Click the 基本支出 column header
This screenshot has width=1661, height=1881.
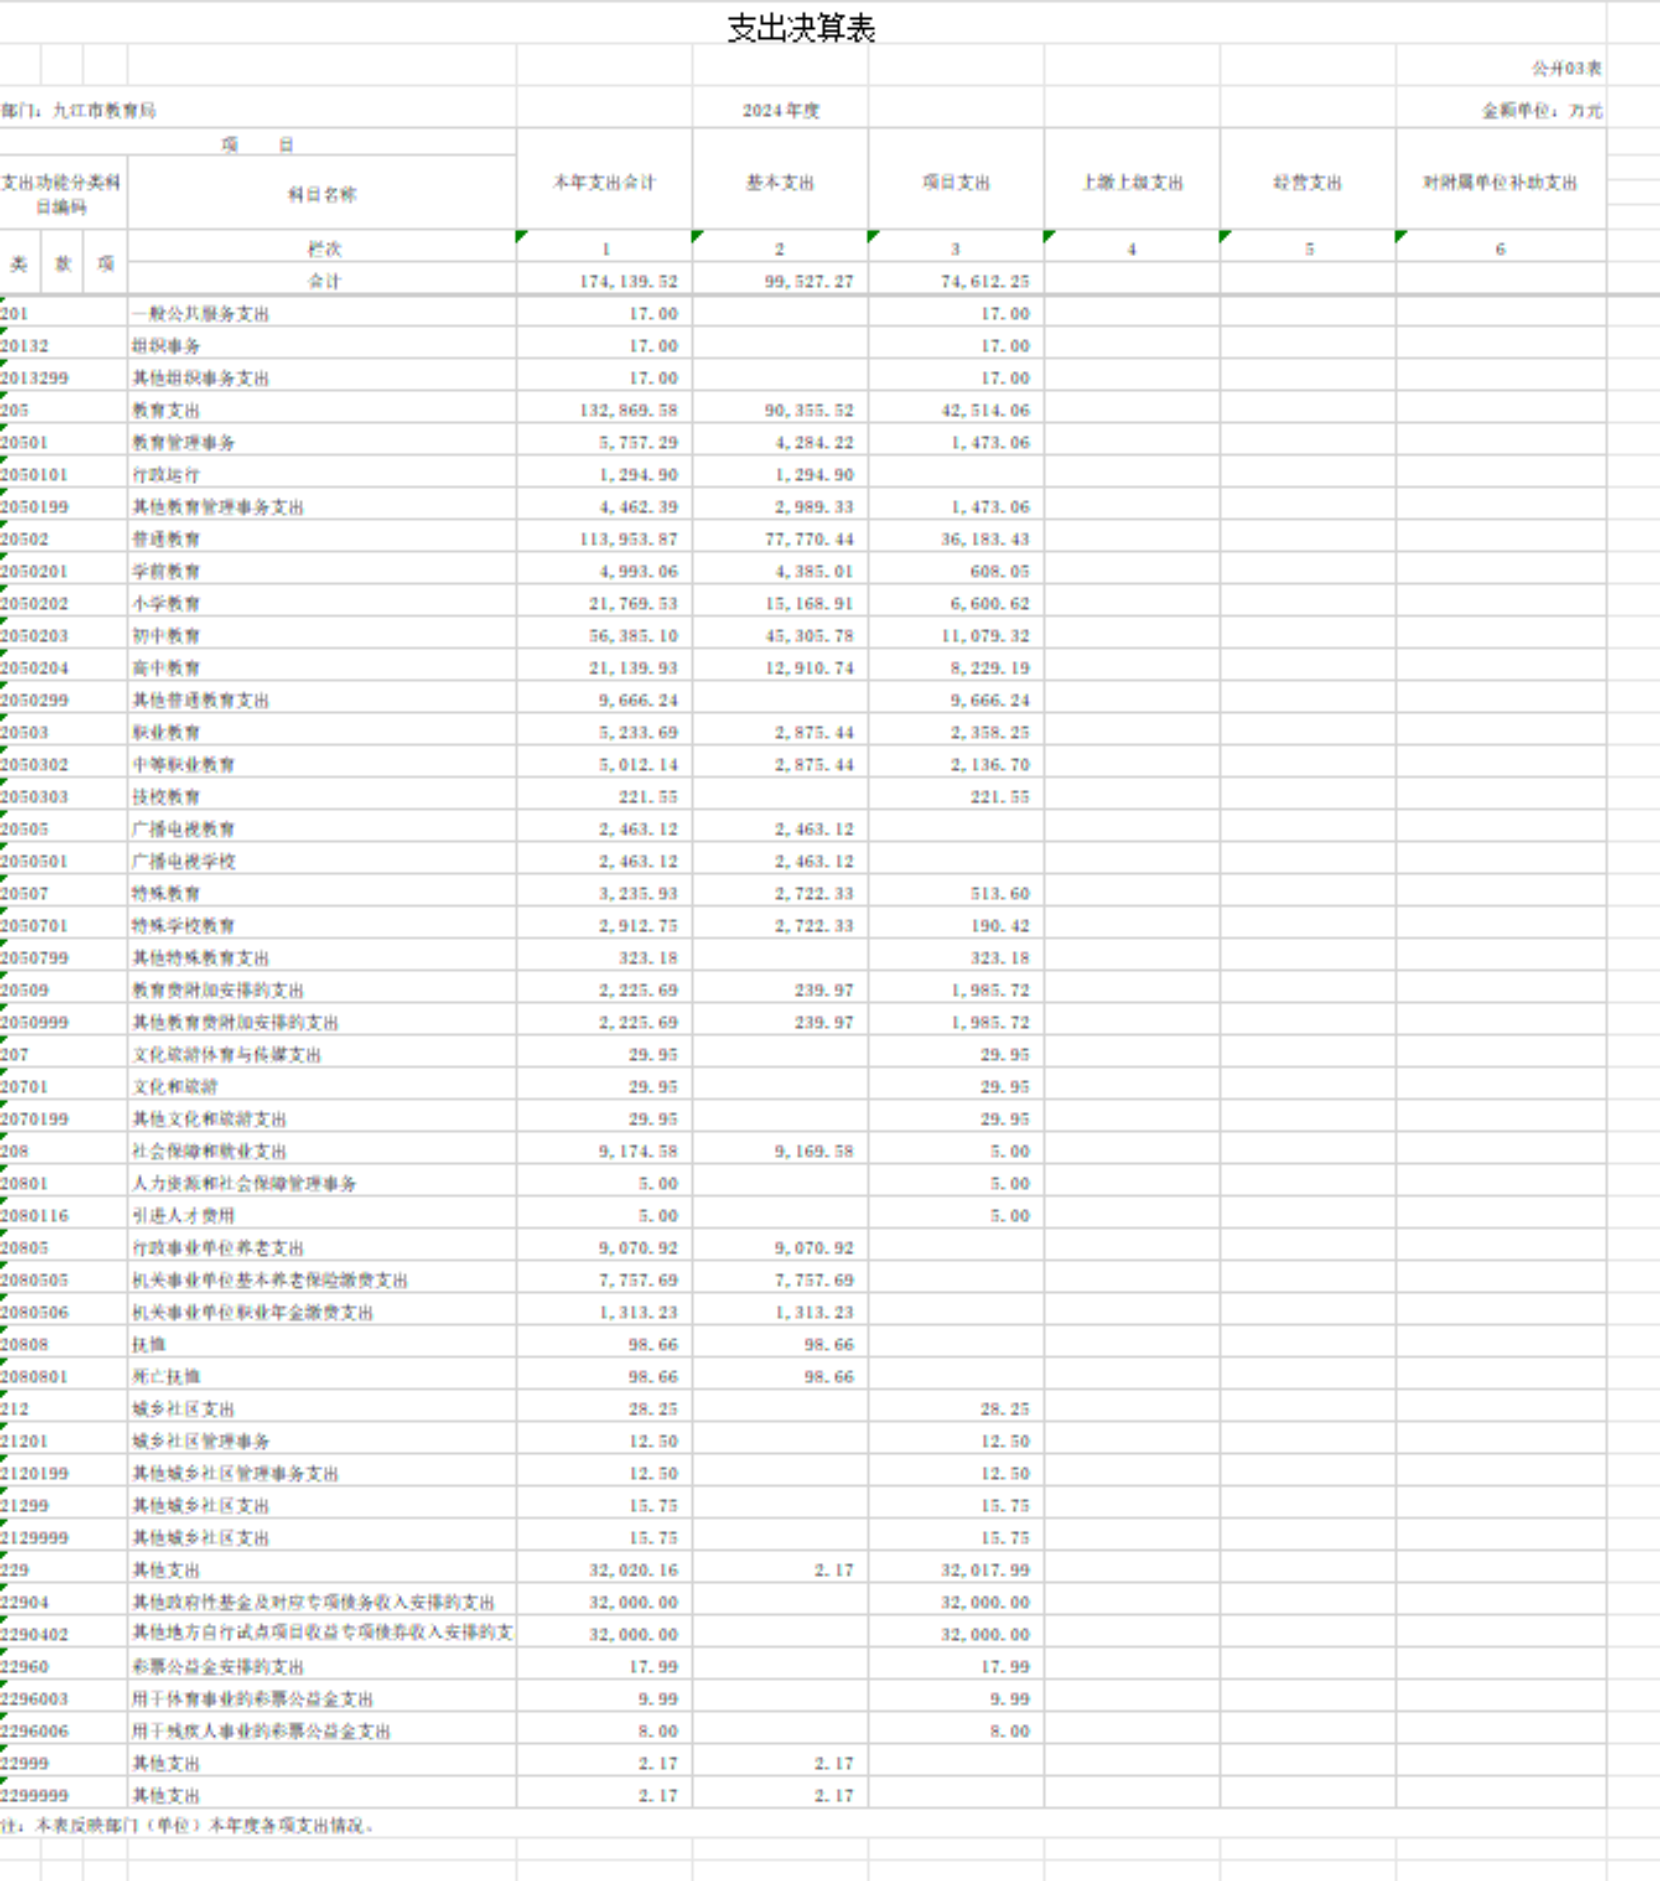pyautogui.click(x=780, y=182)
